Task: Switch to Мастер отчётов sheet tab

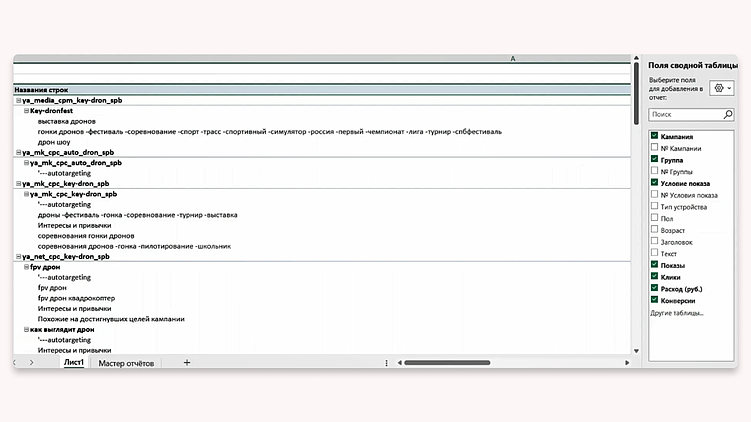Action: click(x=126, y=363)
